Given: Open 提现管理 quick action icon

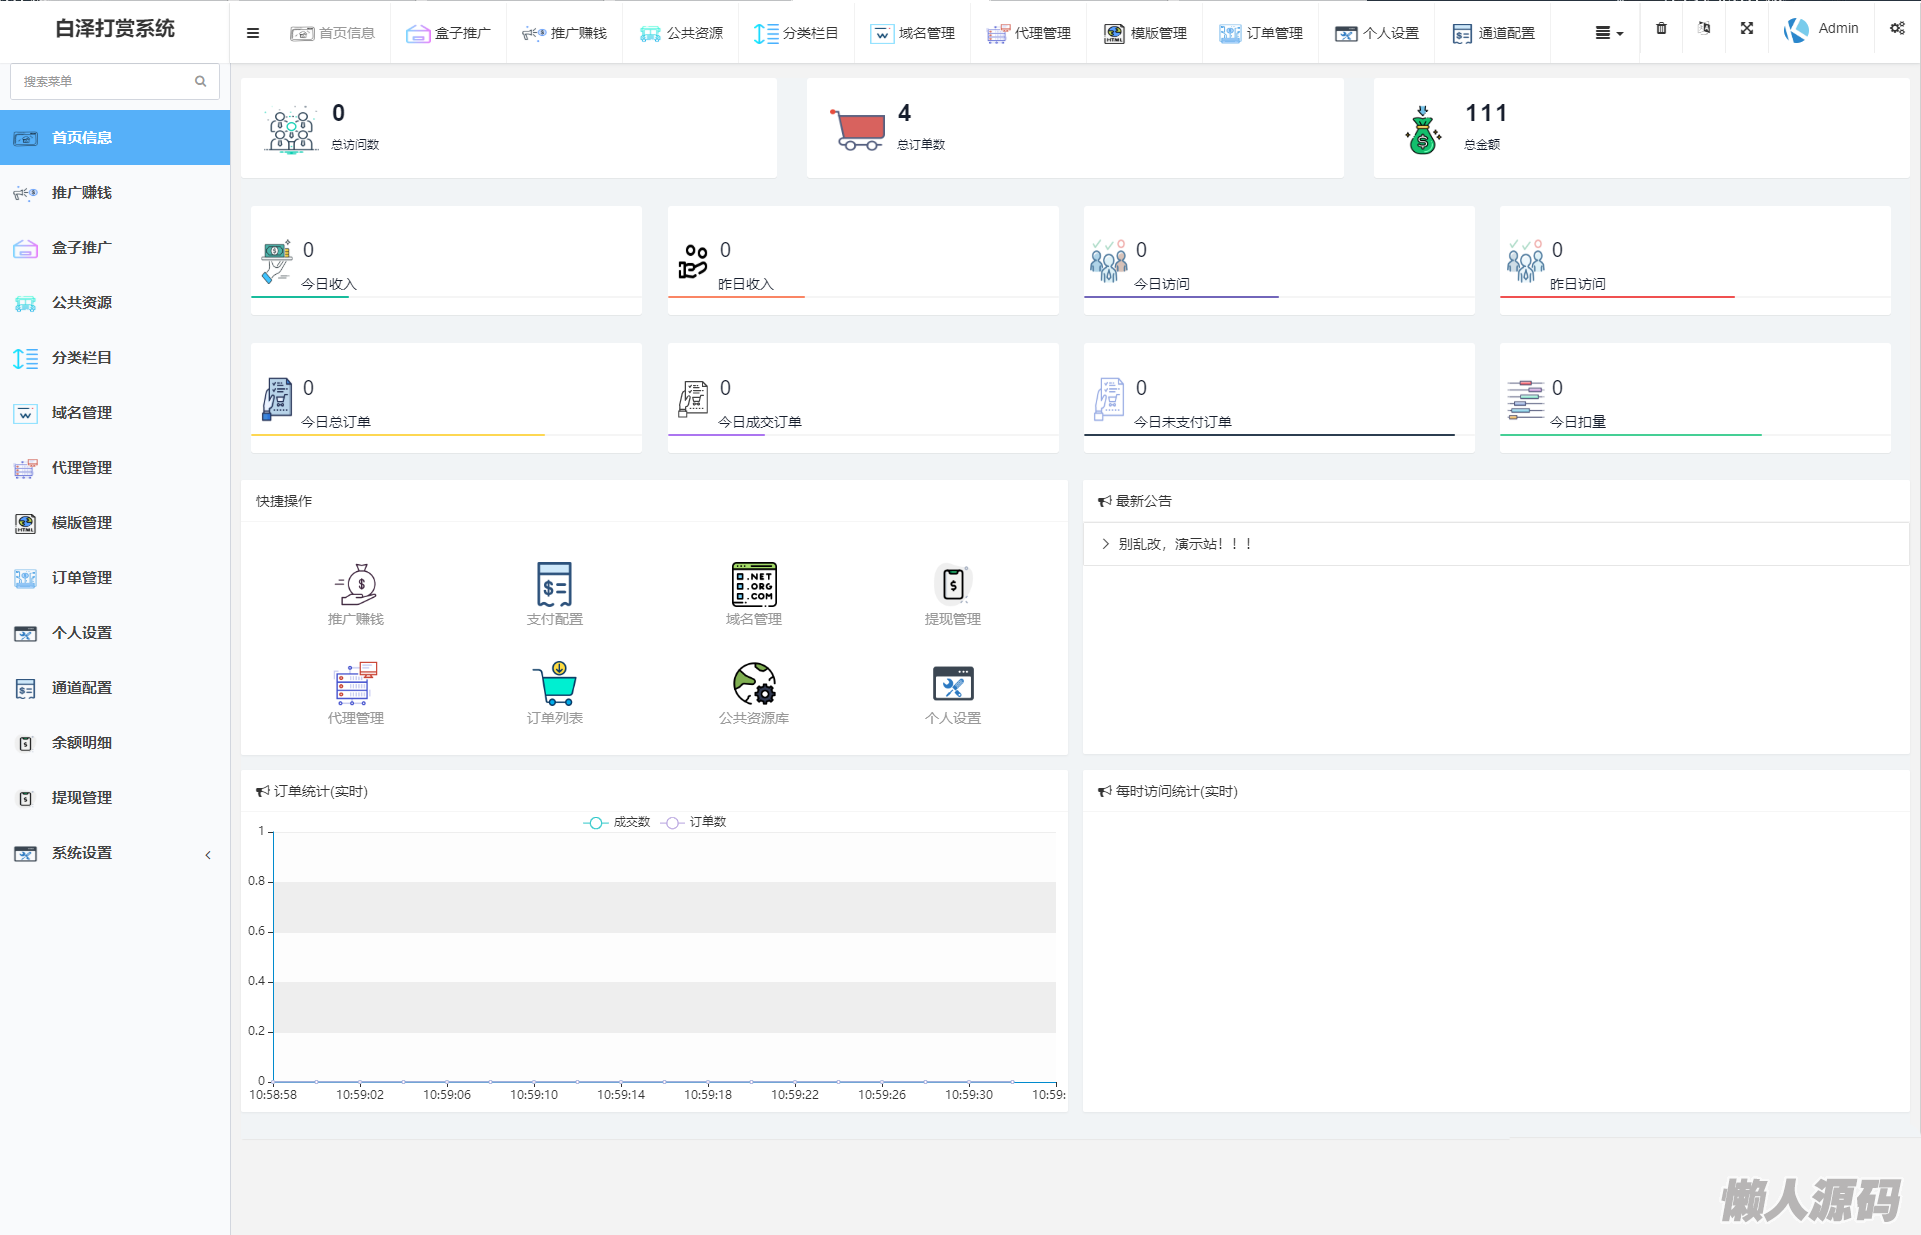Looking at the screenshot, I should (952, 585).
